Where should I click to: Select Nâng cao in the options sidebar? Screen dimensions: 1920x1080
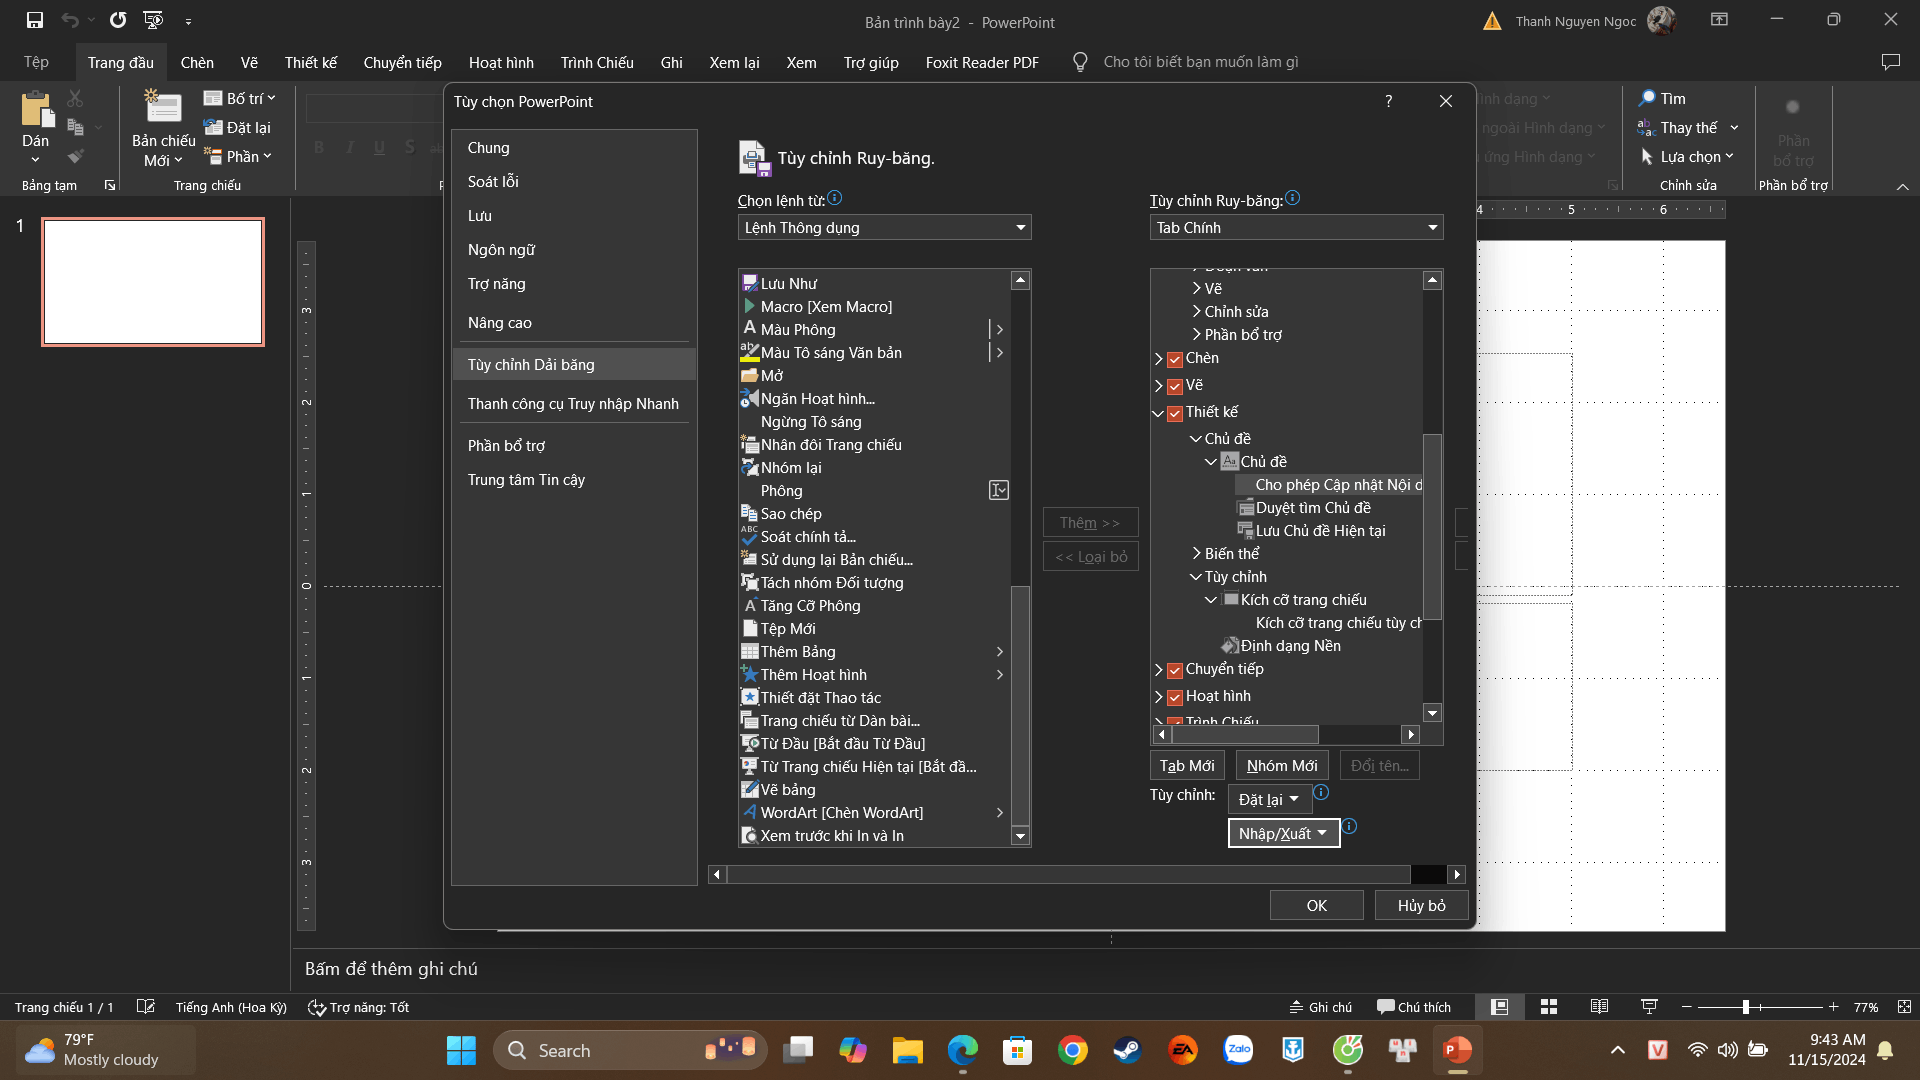[500, 323]
